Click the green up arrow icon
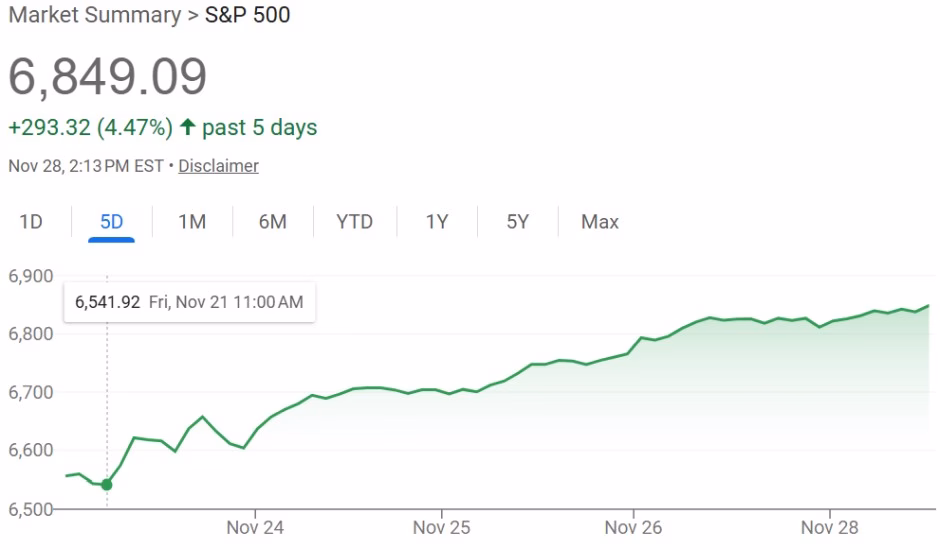This screenshot has width=940, height=550. point(187,128)
